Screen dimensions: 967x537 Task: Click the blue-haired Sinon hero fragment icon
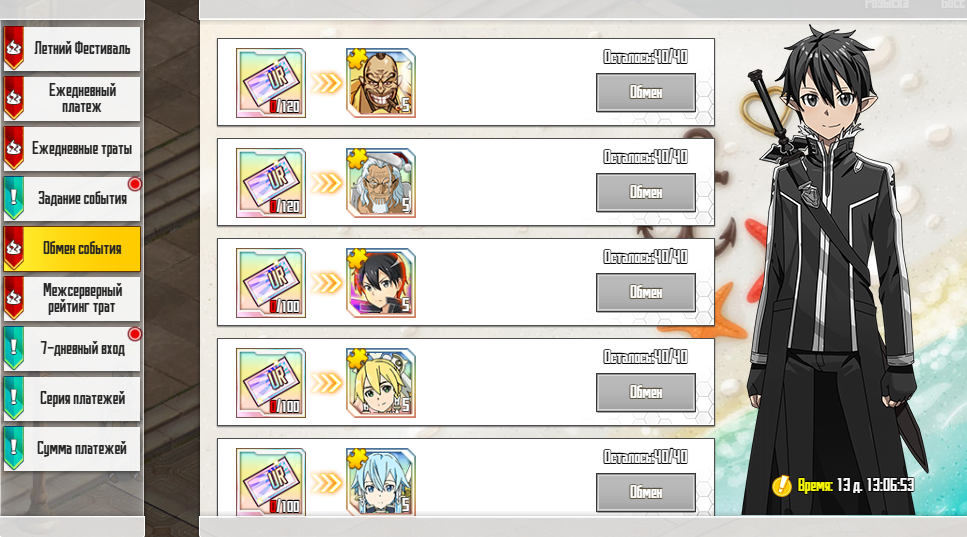coord(381,482)
